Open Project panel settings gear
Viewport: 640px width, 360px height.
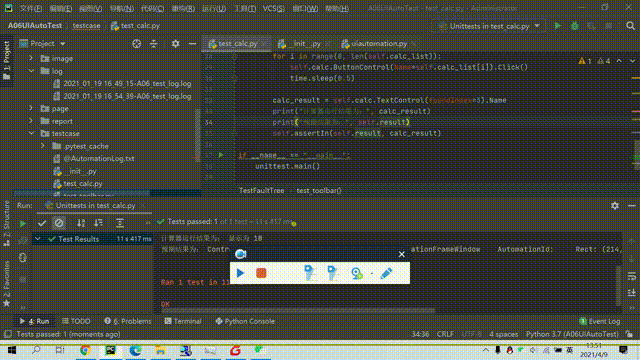coord(176,44)
